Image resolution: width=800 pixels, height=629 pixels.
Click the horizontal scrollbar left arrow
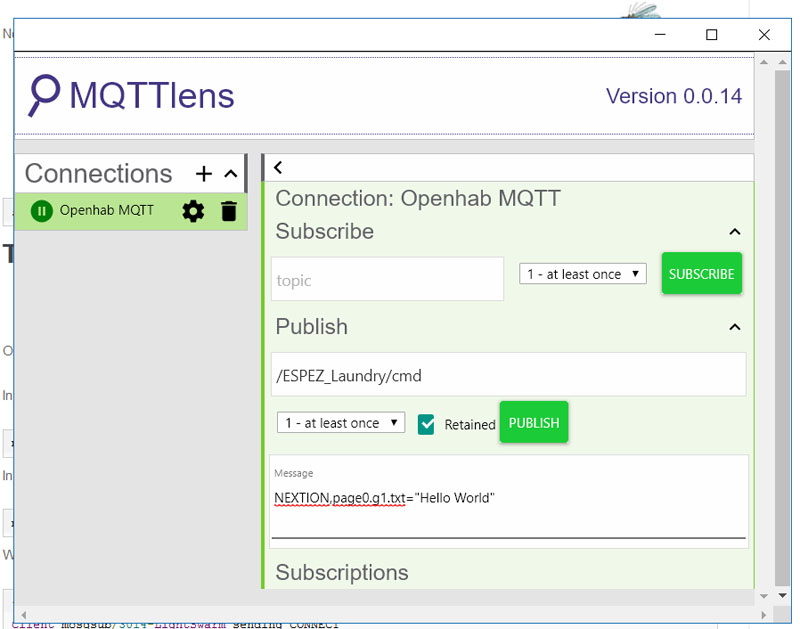(23, 615)
